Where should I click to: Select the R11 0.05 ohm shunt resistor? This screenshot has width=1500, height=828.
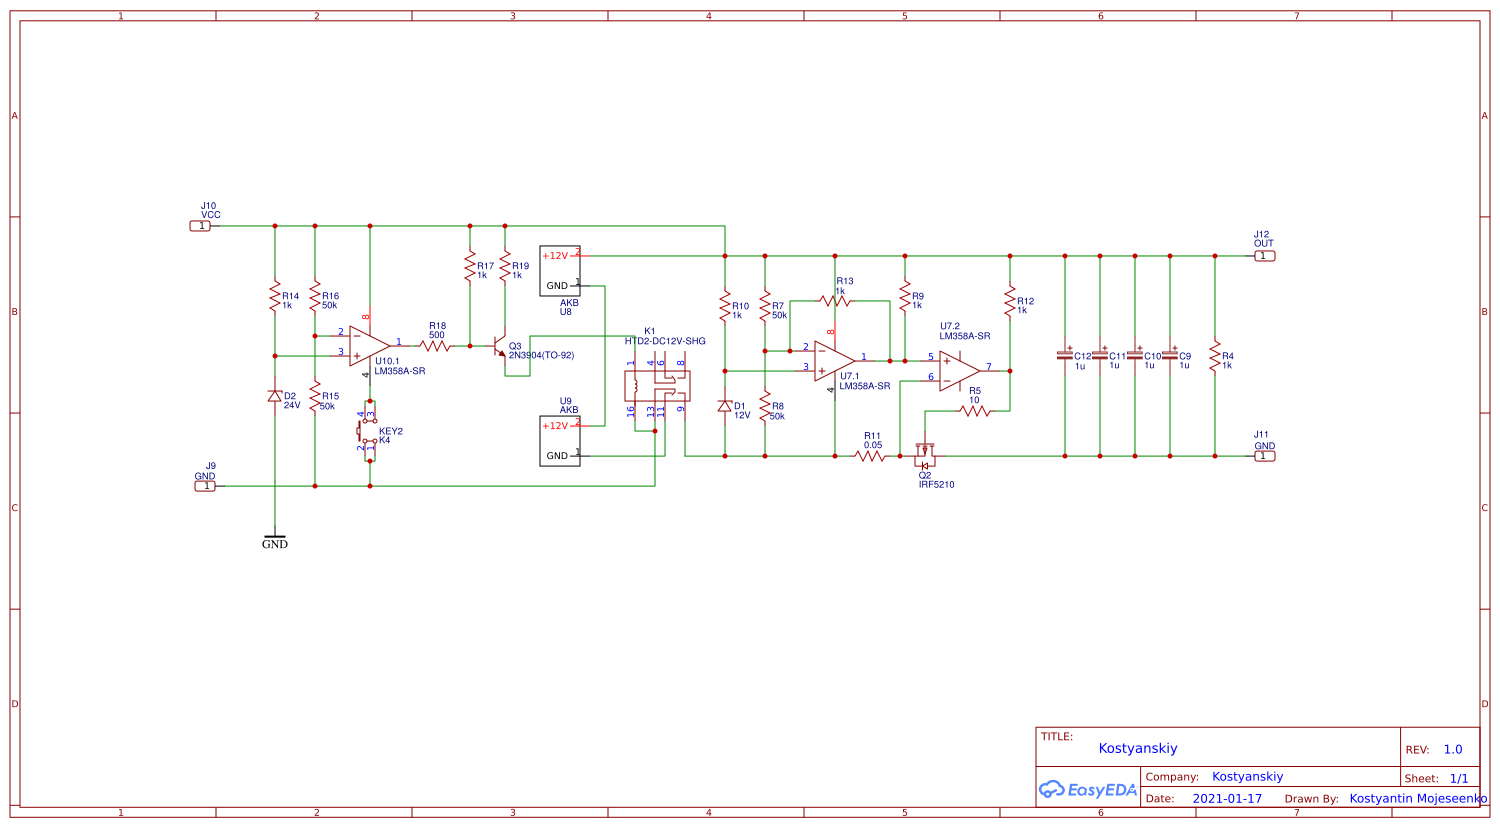pyautogui.click(x=870, y=456)
